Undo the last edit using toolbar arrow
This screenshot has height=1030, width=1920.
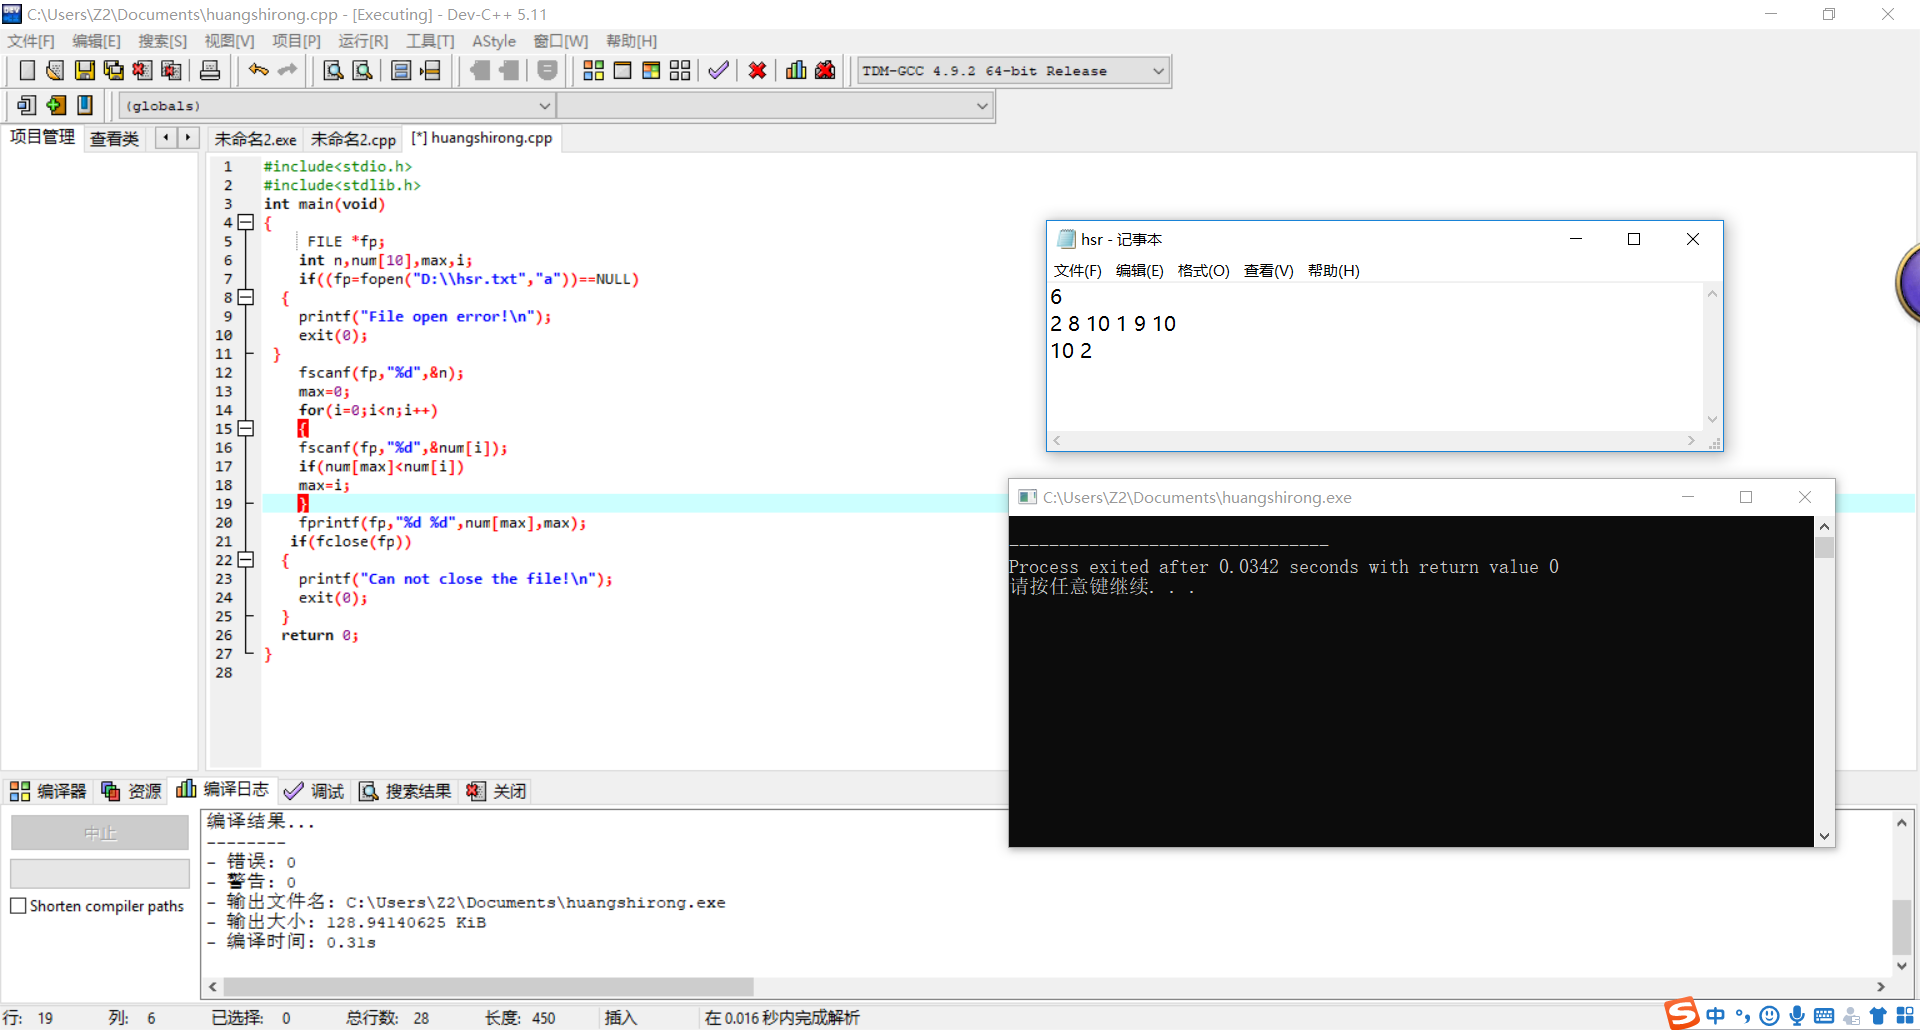tap(259, 70)
